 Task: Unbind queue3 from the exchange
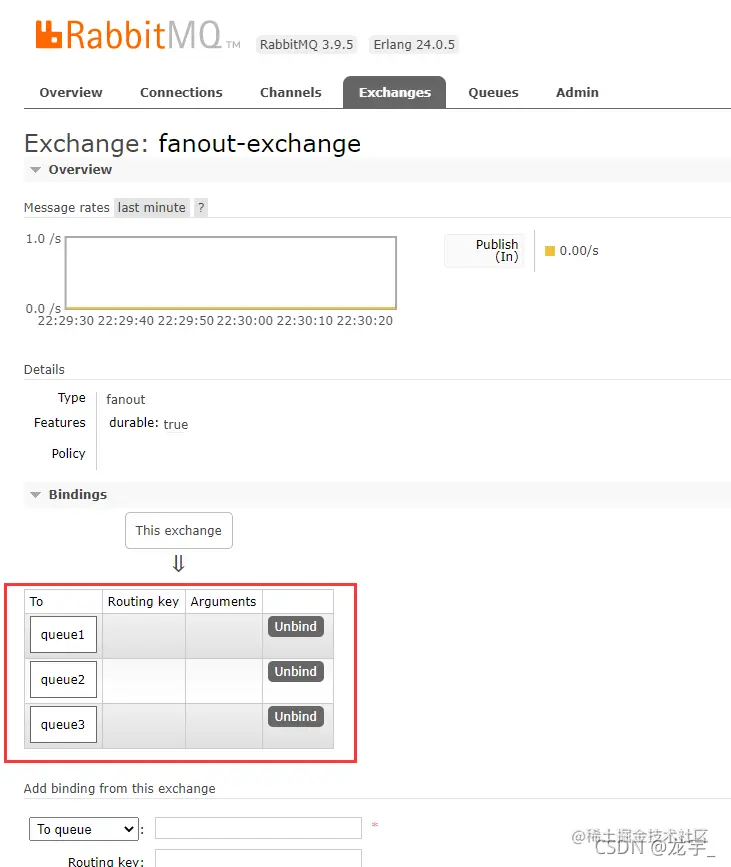(x=296, y=716)
